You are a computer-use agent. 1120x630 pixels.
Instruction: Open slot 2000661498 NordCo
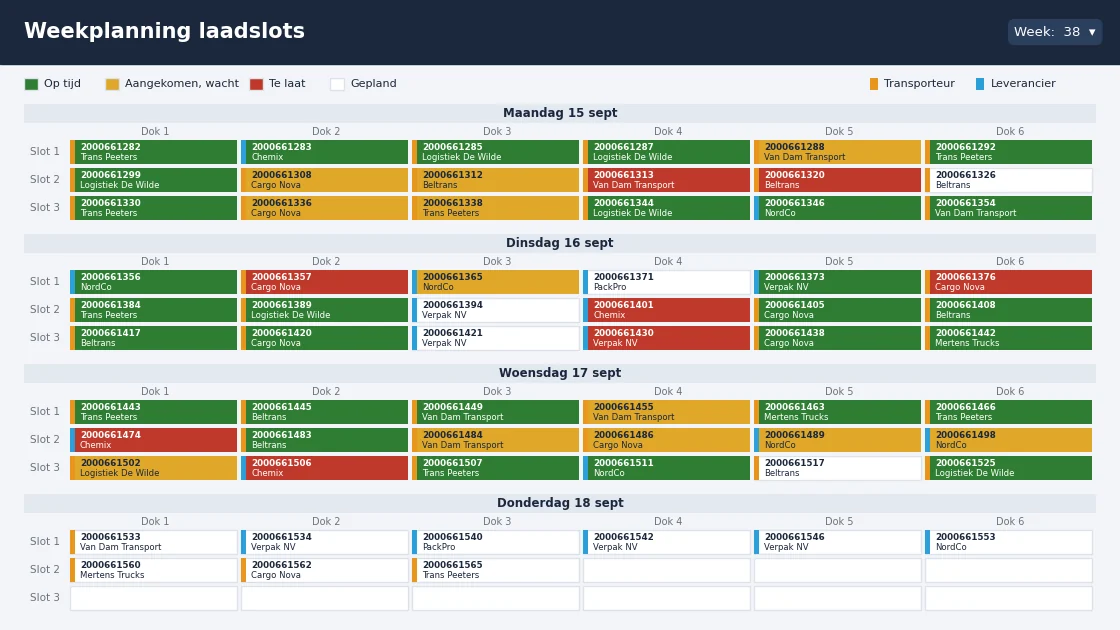pos(1009,440)
